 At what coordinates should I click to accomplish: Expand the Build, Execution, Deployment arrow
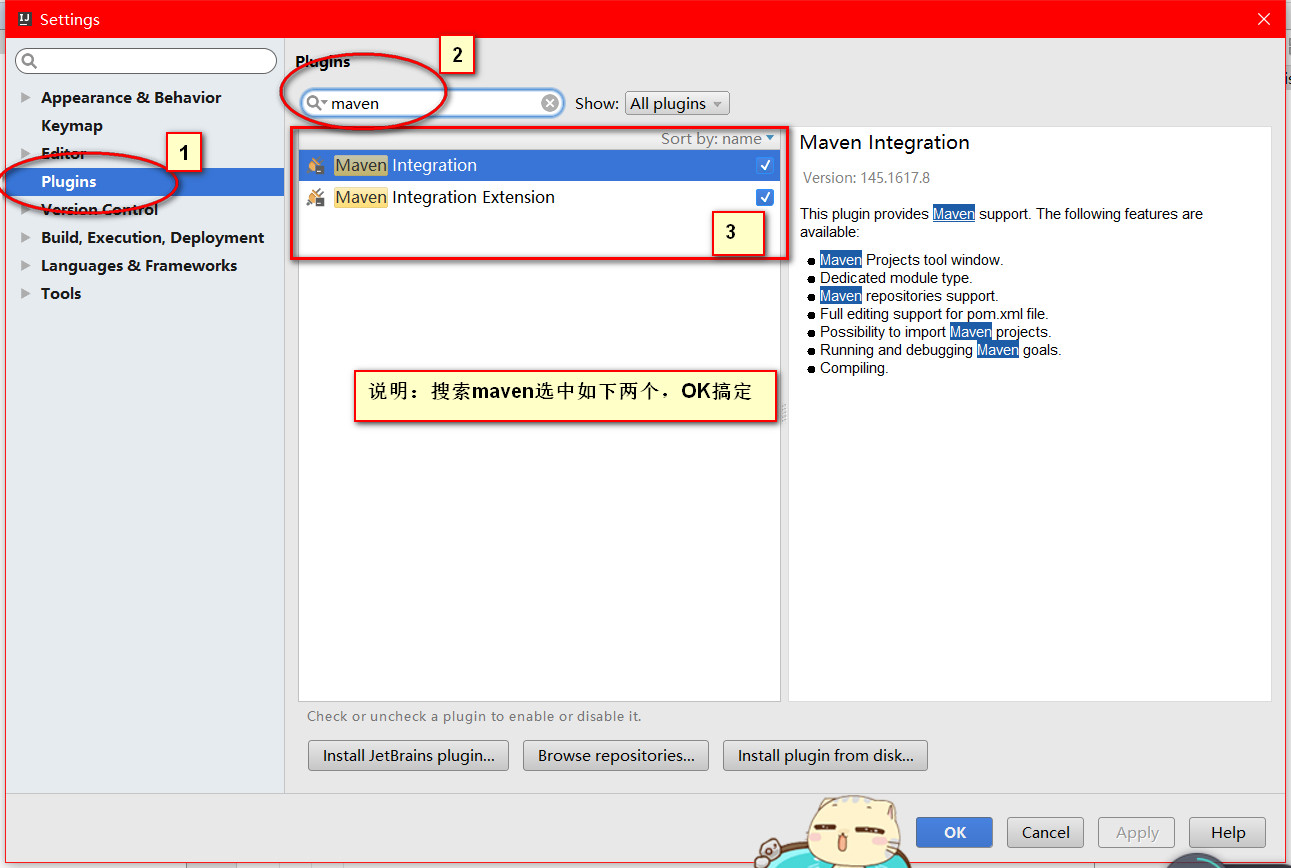tap(26, 238)
